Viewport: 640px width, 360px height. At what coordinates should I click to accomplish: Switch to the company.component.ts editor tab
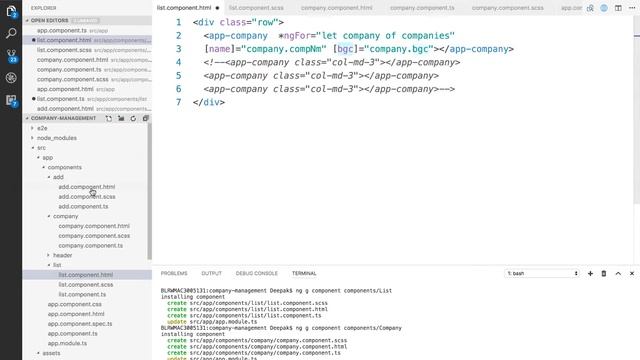tap(422, 8)
